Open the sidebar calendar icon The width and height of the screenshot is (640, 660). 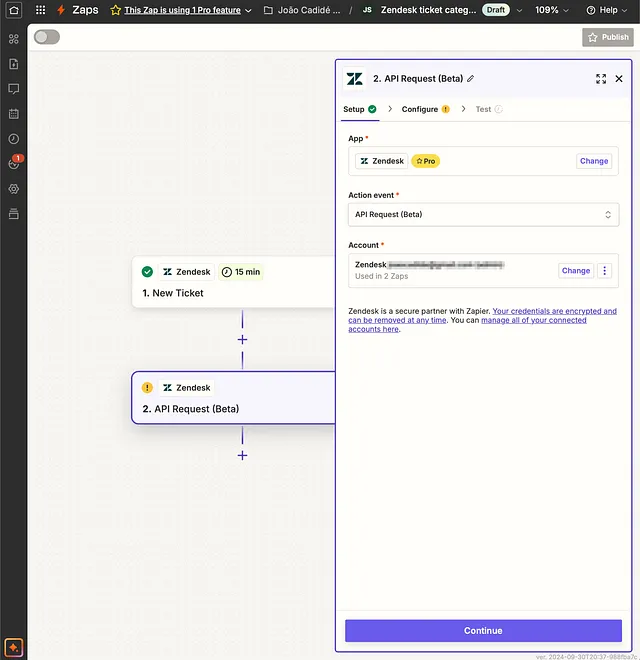[x=13, y=114]
